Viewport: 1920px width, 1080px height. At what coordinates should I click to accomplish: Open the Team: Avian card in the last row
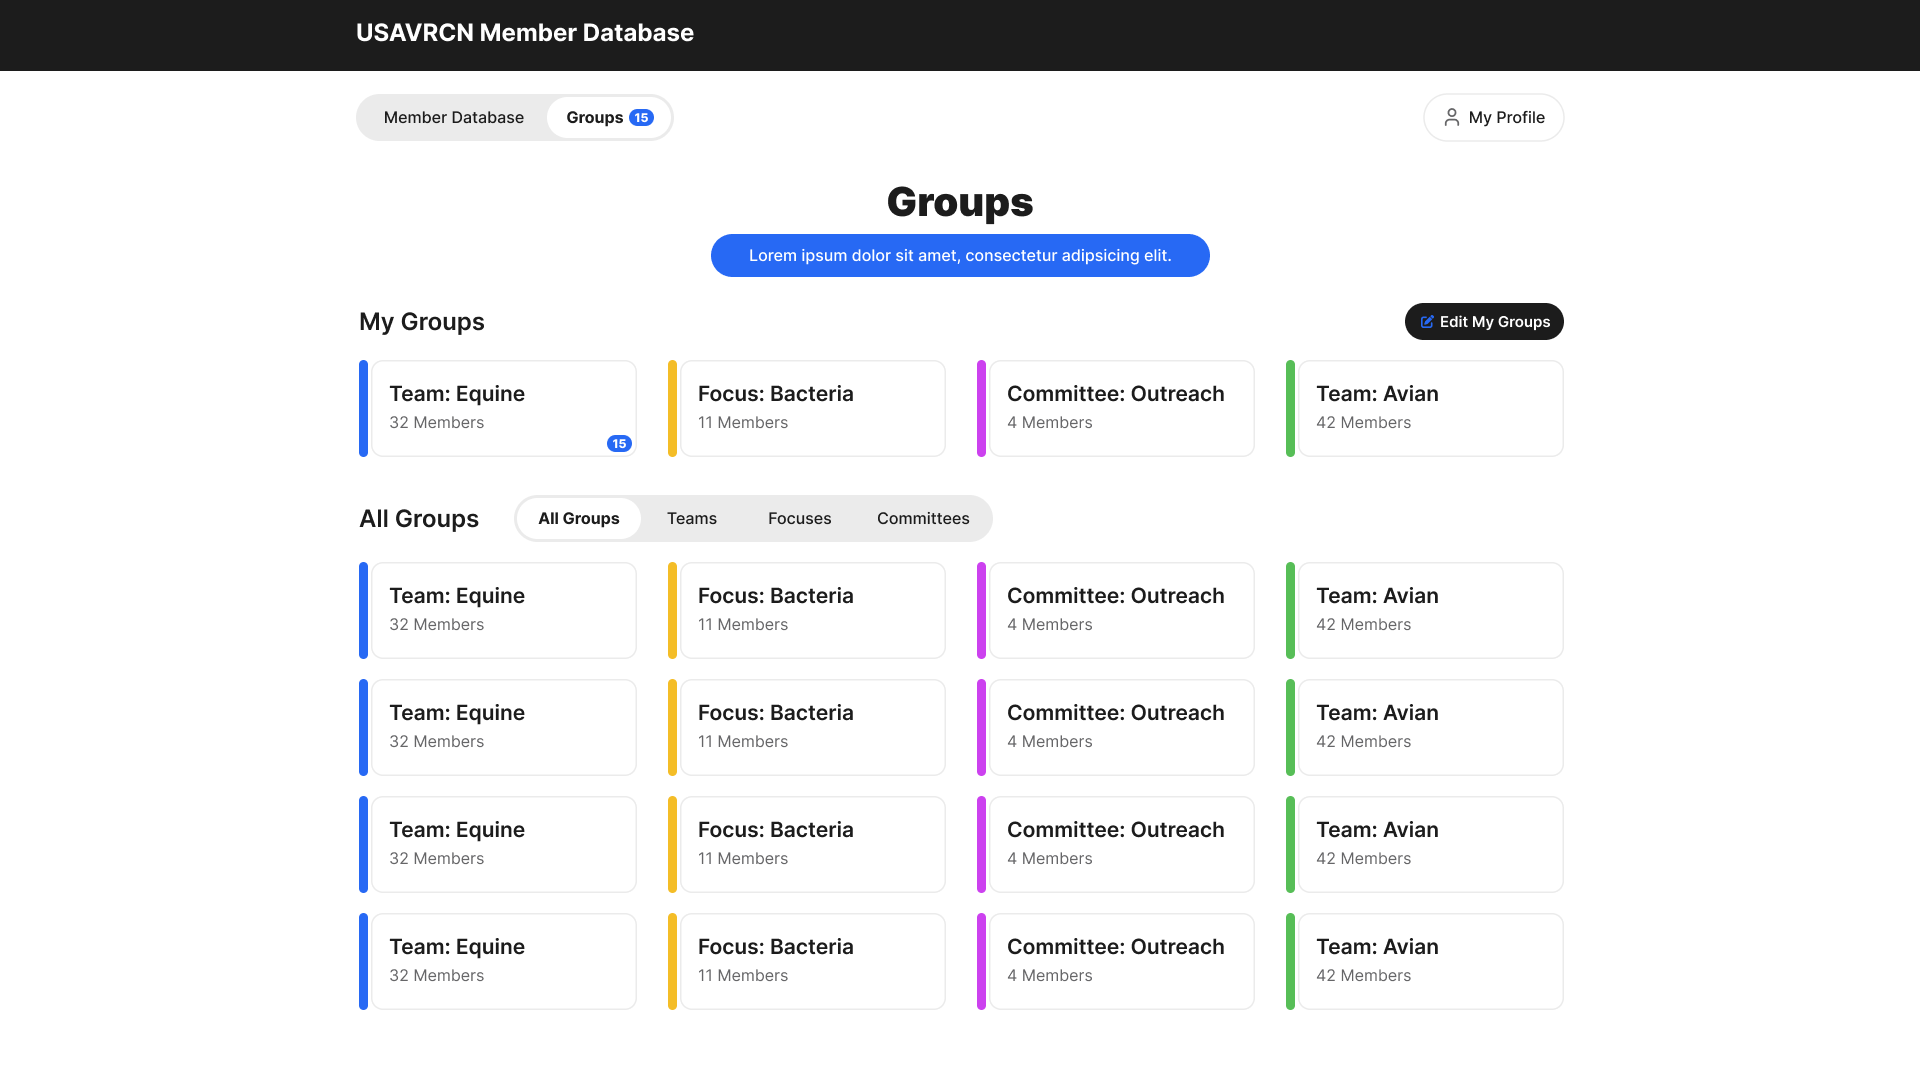pos(1430,961)
